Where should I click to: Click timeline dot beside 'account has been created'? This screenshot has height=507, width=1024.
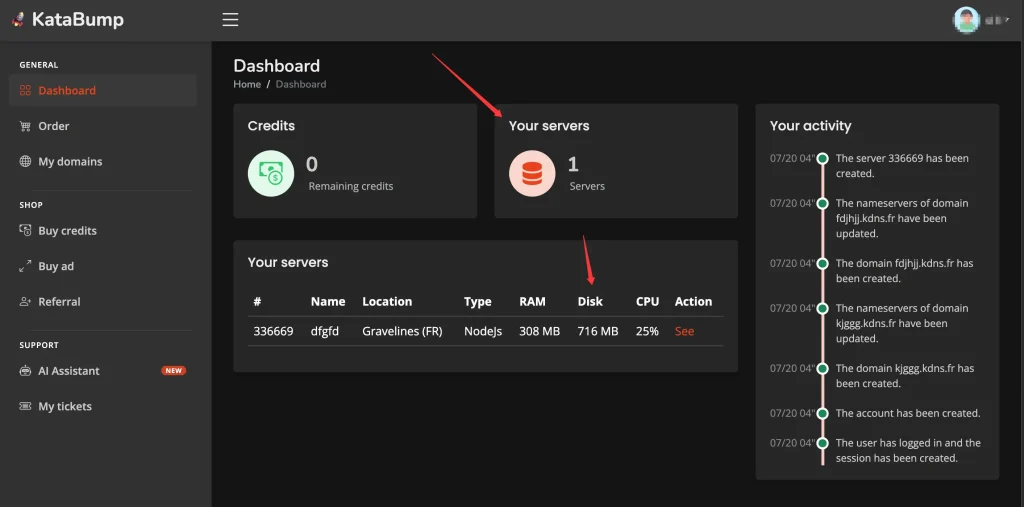click(x=823, y=414)
